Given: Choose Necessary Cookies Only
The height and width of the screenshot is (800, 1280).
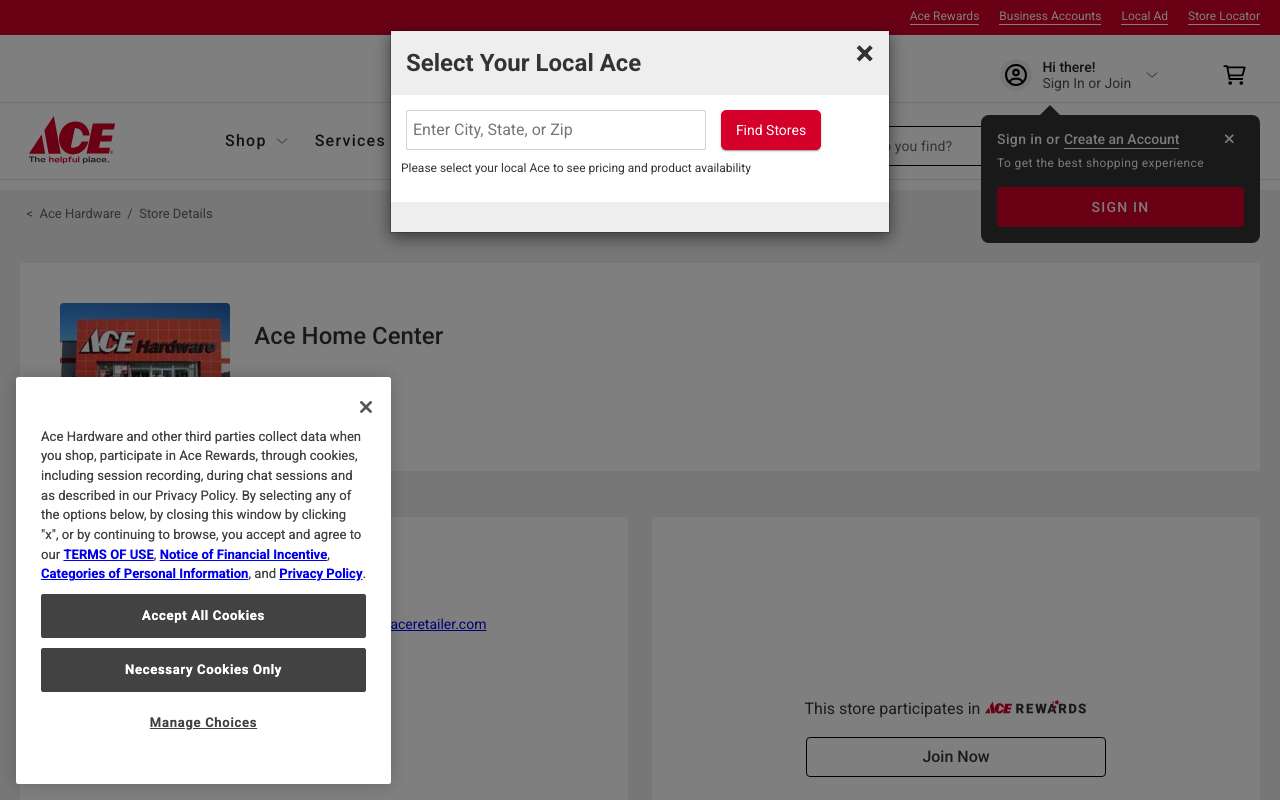Looking at the screenshot, I should 203,670.
